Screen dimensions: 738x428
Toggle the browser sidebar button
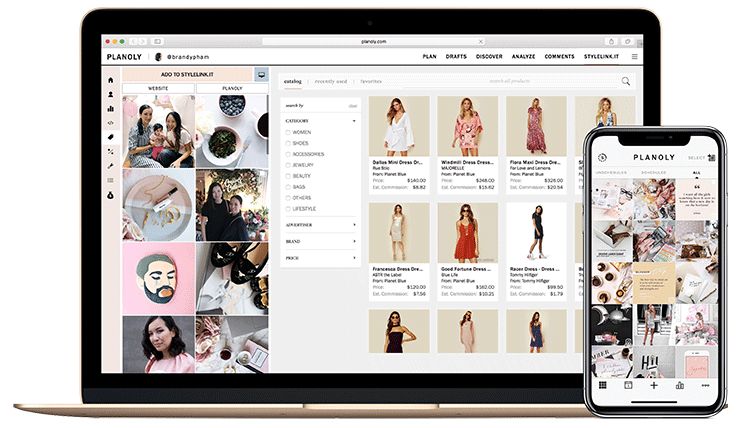[158, 41]
